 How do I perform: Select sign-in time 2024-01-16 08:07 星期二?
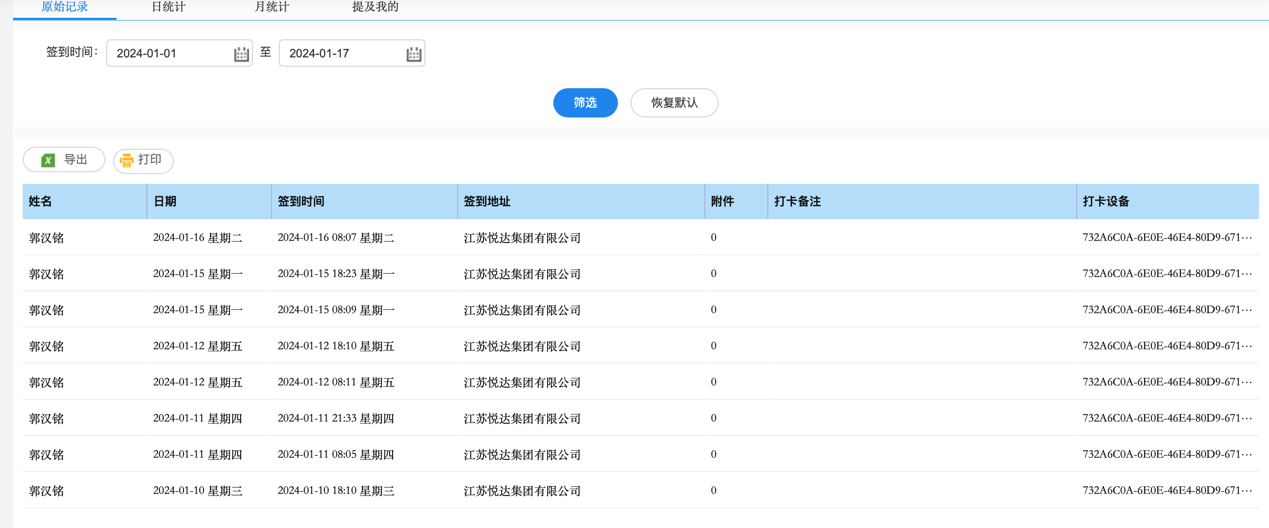click(x=336, y=238)
